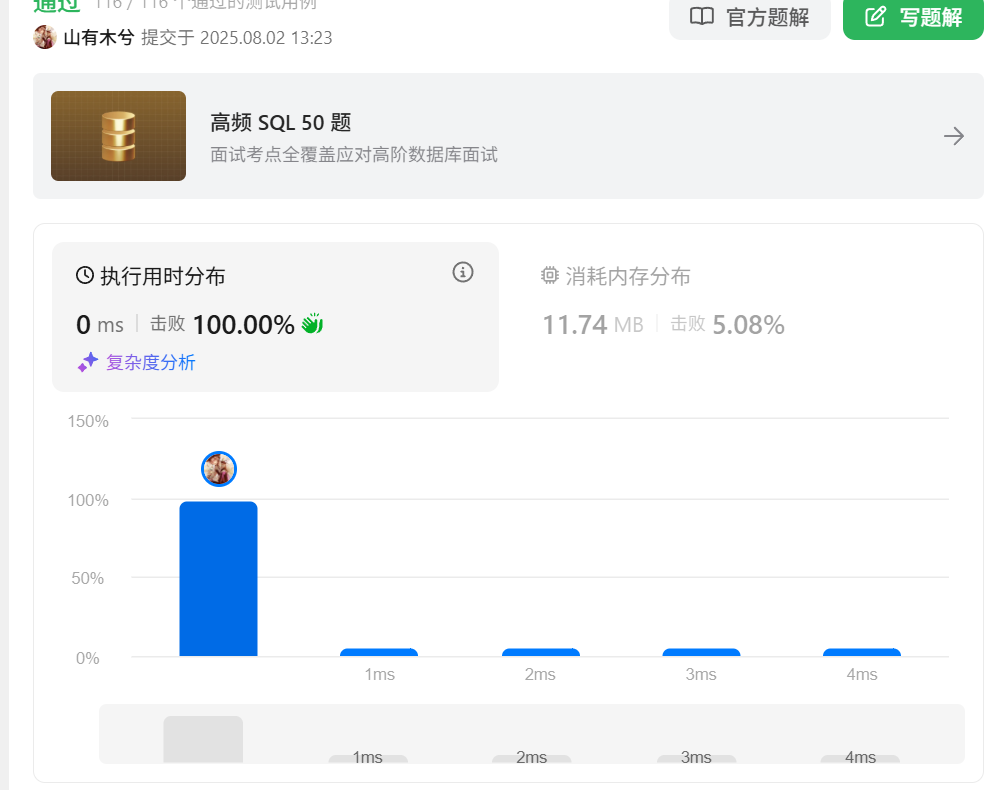Screen dimensions: 985x790
Task: Click the 4ms mark on range slider
Action: pos(860,757)
